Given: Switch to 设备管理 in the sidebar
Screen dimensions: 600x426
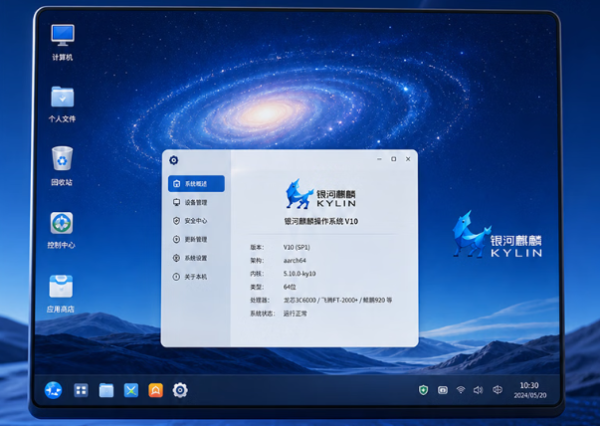Looking at the screenshot, I should pyautogui.click(x=196, y=202).
